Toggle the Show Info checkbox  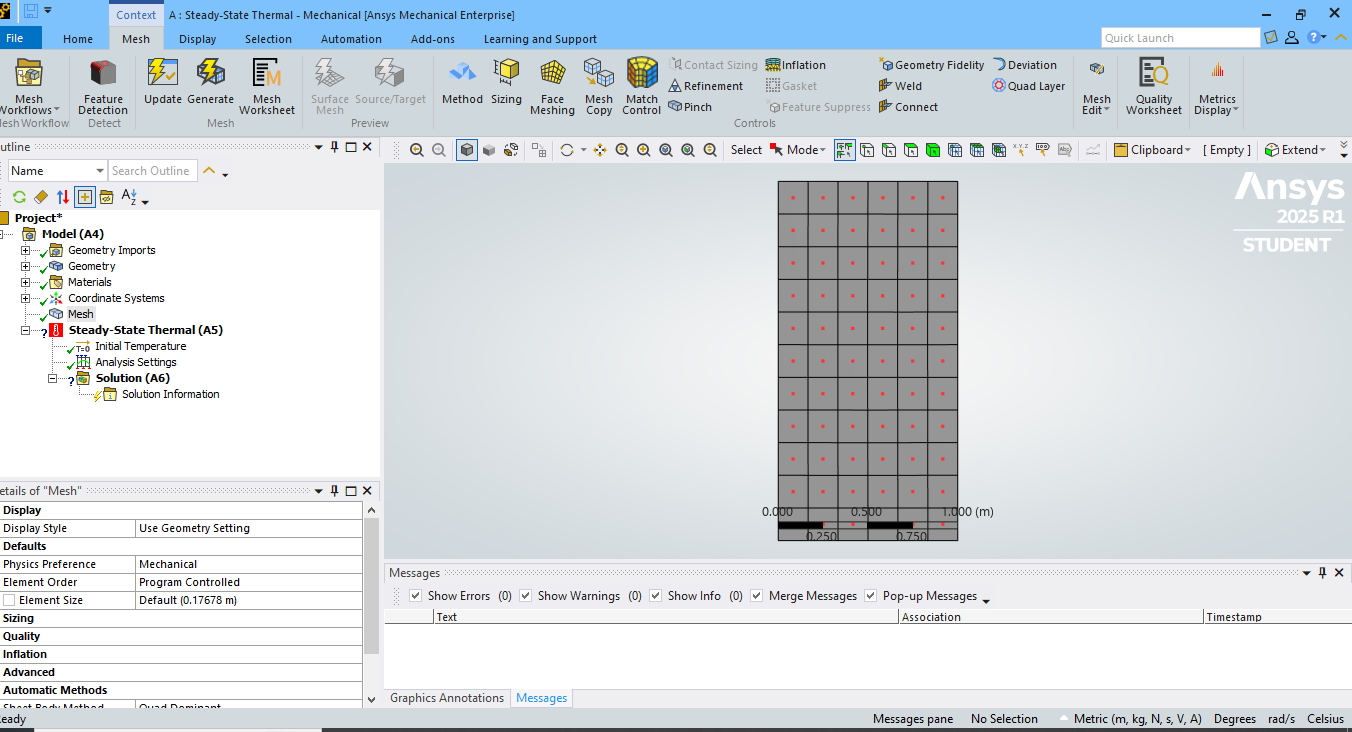tap(656, 596)
